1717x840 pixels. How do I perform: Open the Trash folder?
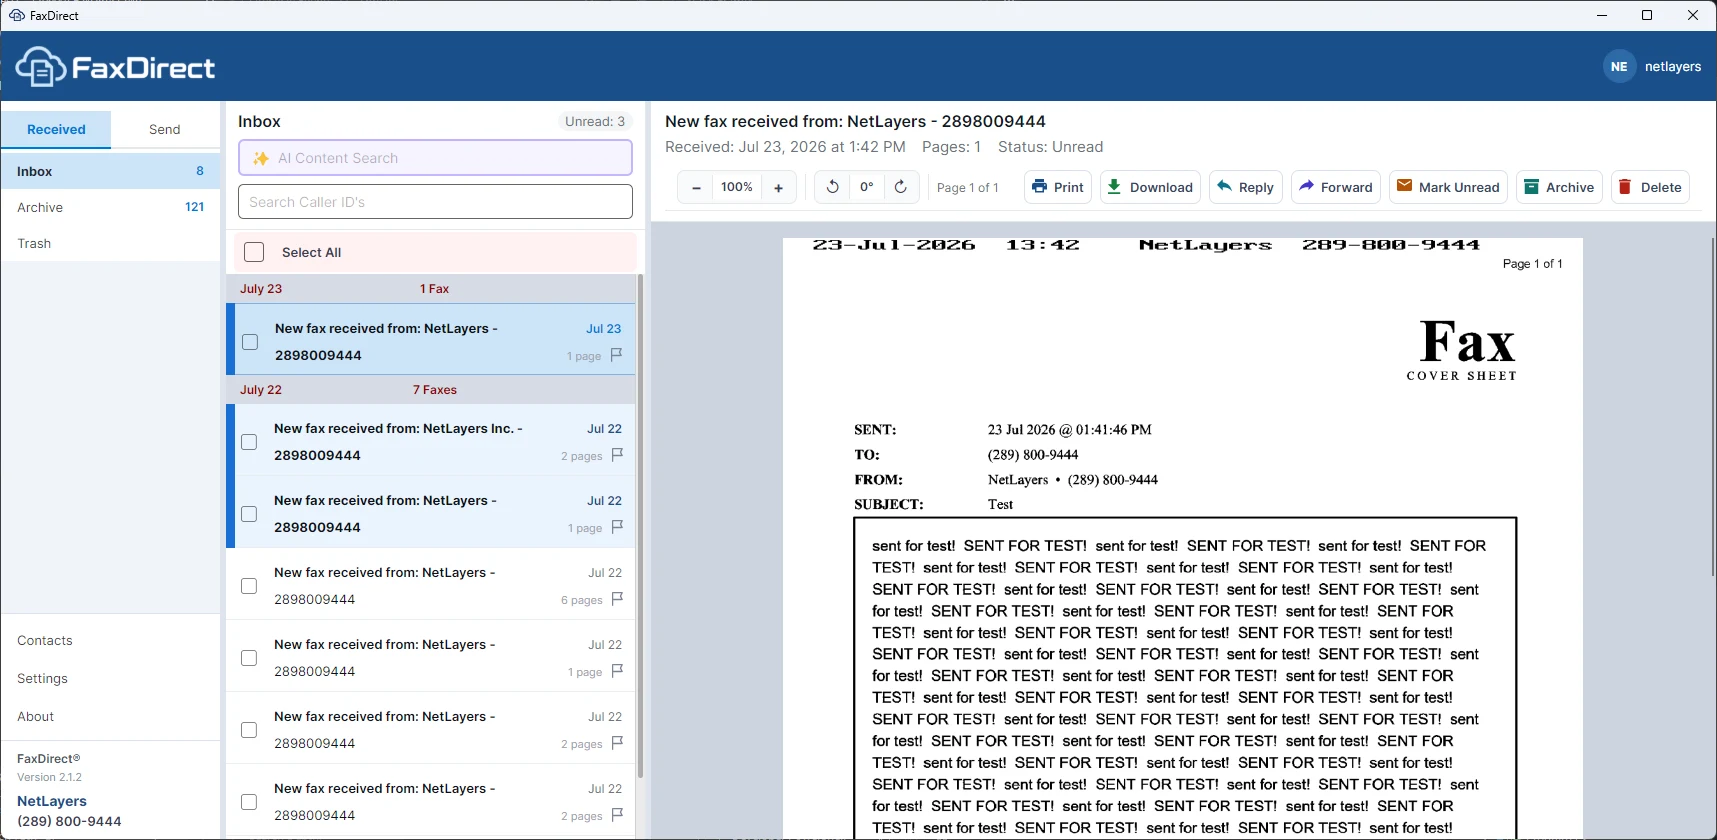click(x=110, y=243)
